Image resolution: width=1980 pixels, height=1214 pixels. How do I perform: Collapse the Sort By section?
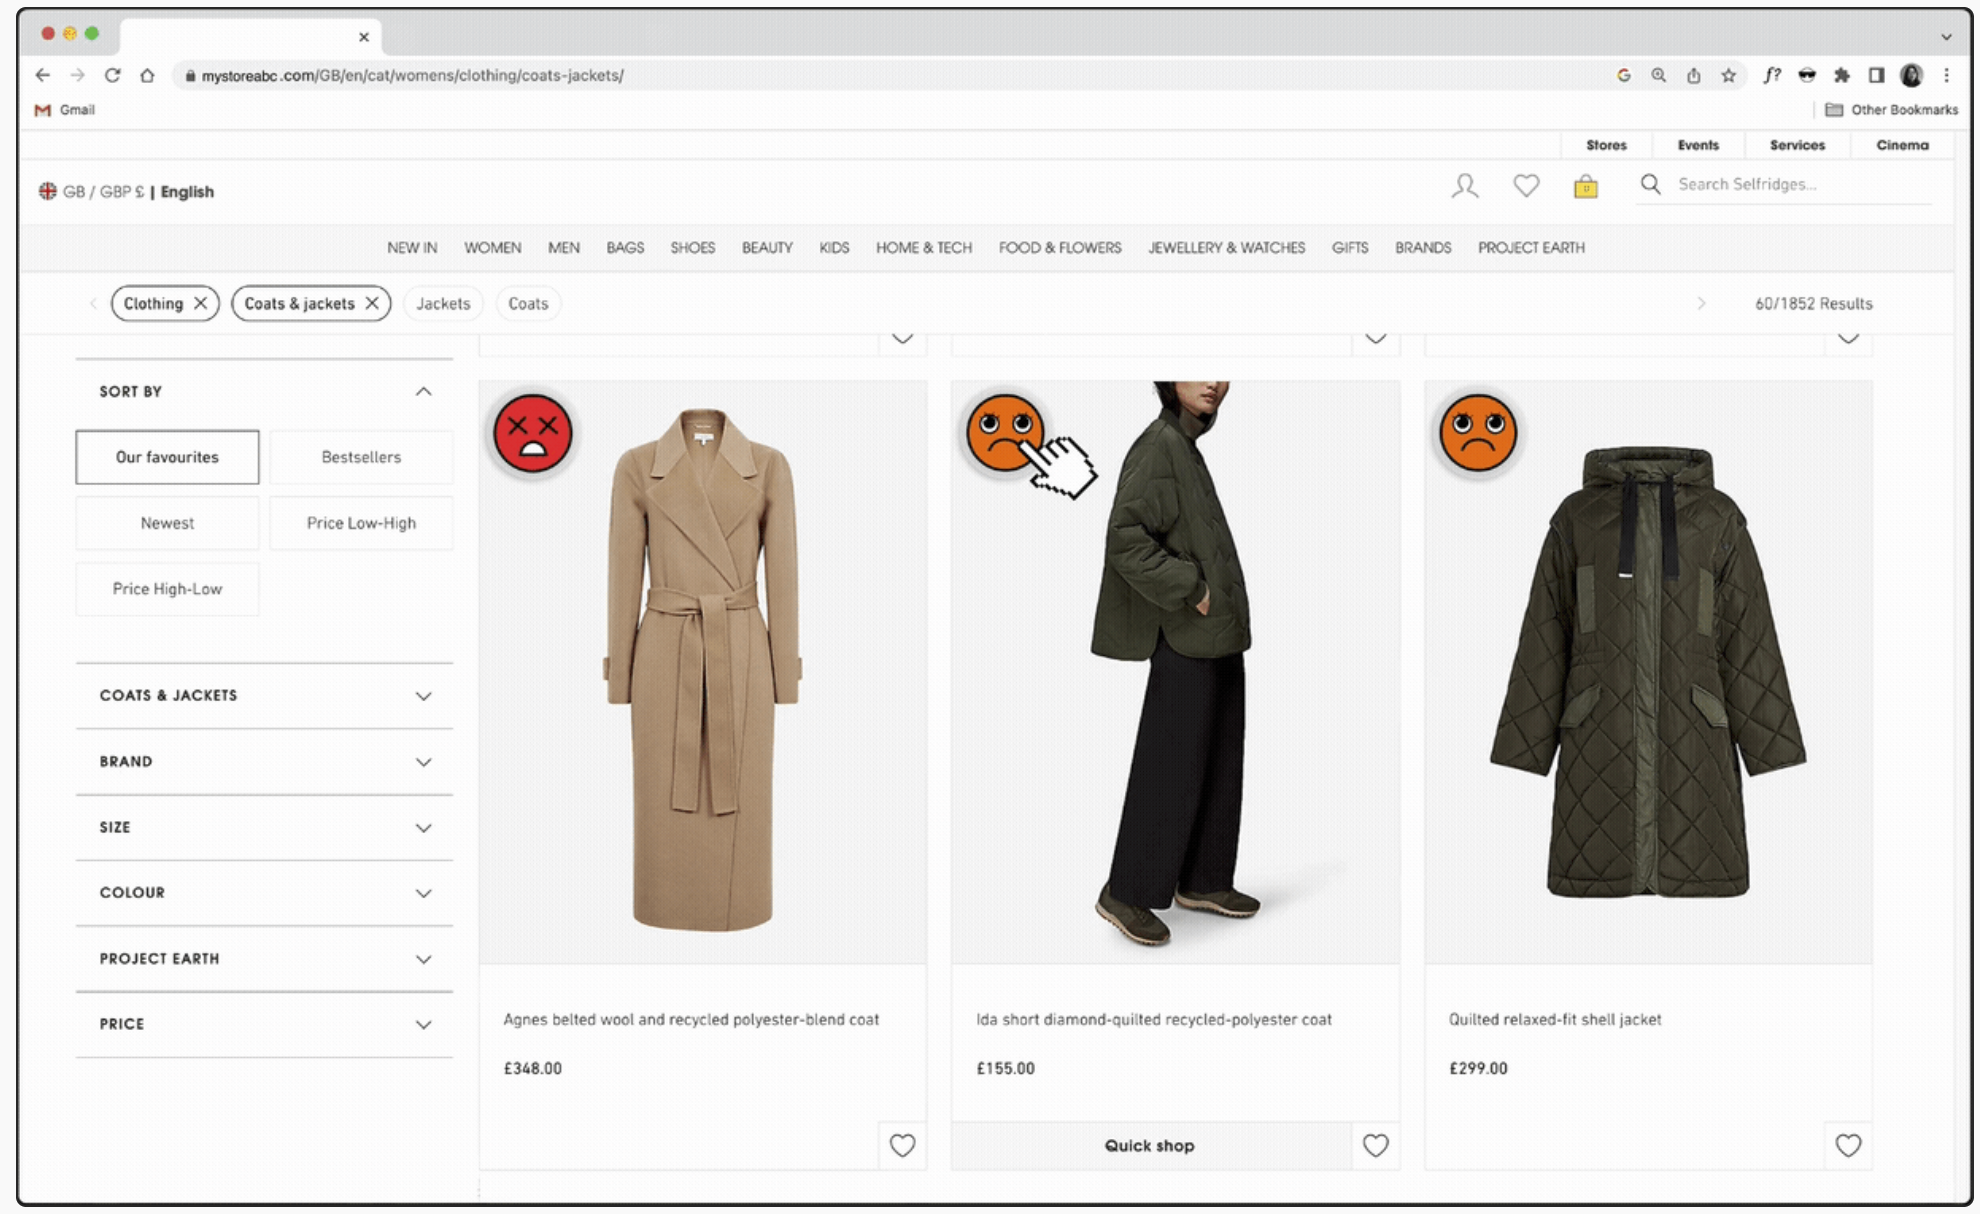[x=423, y=391]
